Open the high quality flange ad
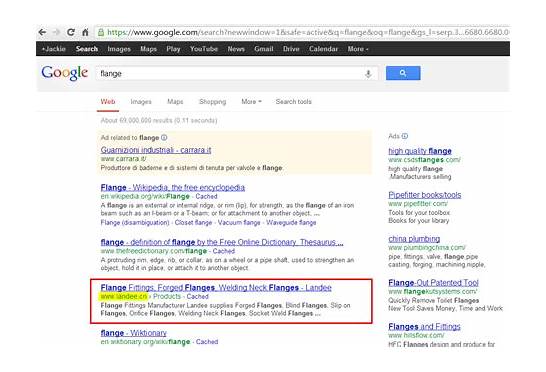Screen dimensions: 546x372 point(420,151)
